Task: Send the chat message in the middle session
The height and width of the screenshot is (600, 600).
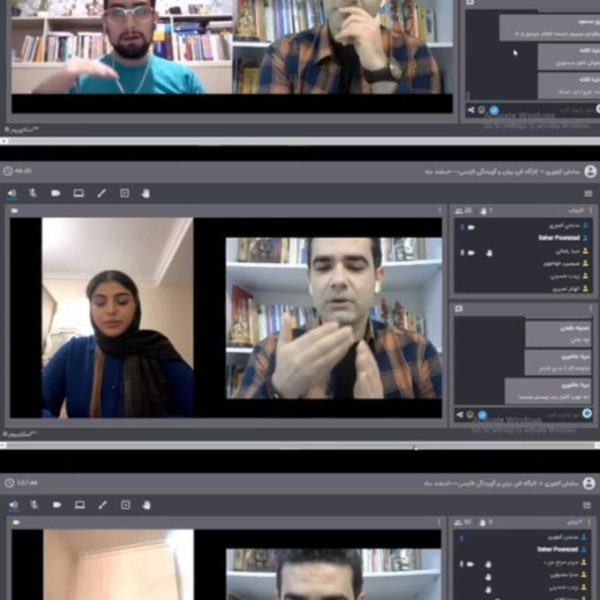Action: tap(460, 414)
